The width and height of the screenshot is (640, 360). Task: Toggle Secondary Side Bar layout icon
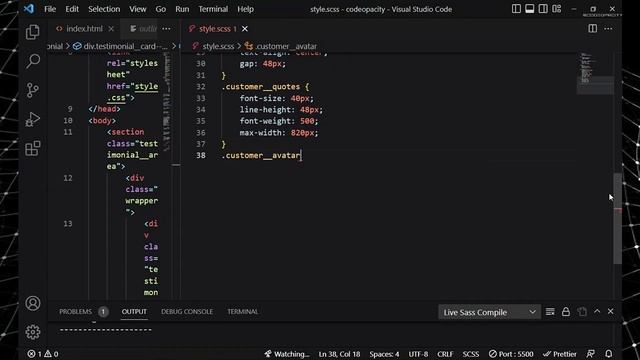click(543, 9)
